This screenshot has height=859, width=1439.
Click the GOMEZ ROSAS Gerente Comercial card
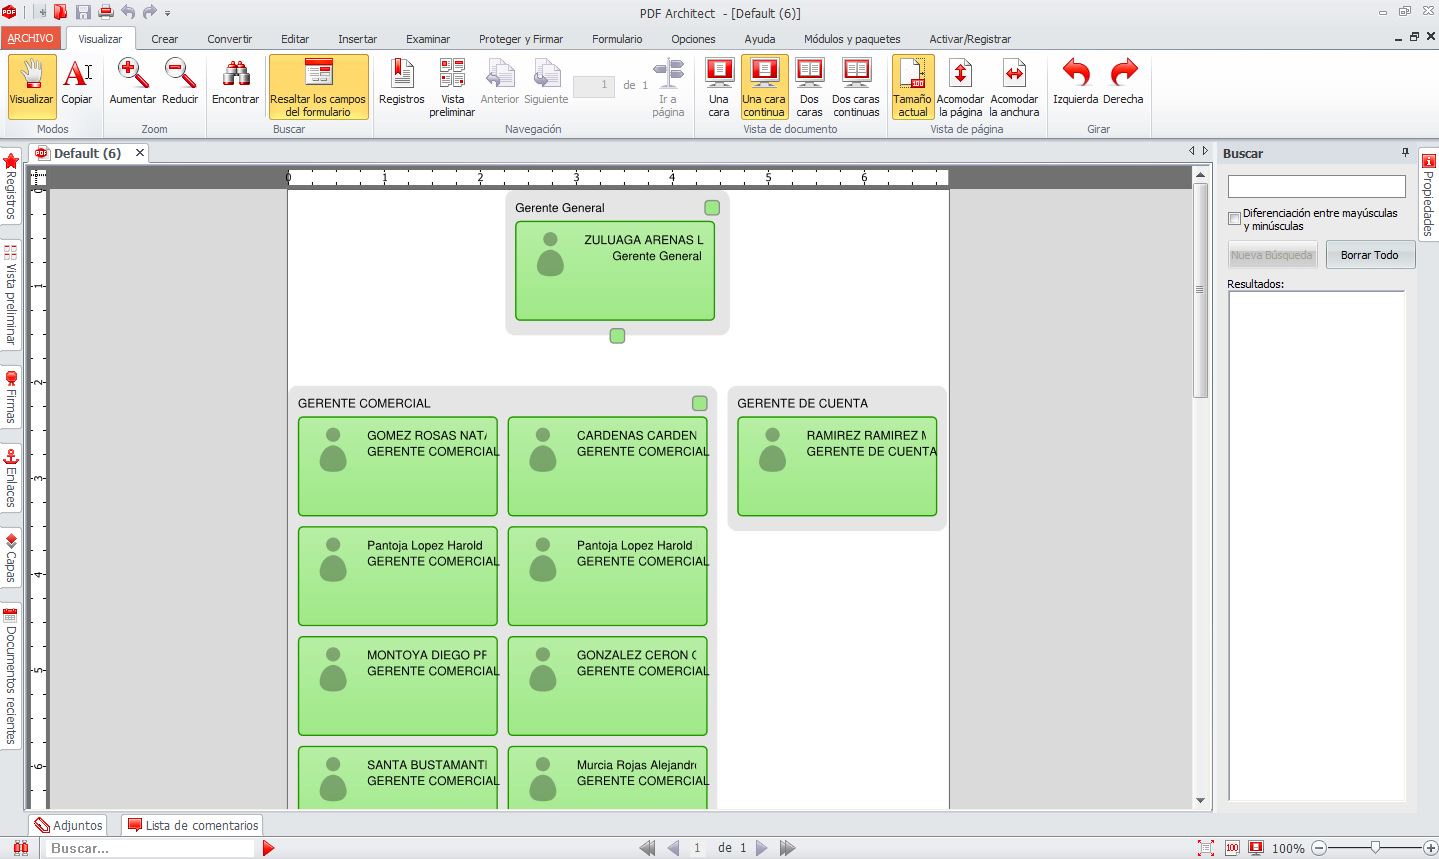point(398,466)
